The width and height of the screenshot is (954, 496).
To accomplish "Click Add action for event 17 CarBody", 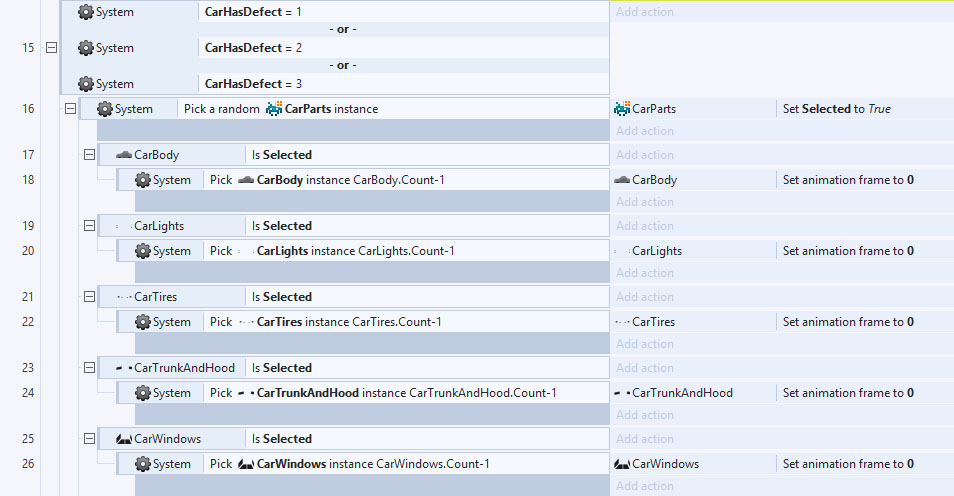I will (x=644, y=155).
